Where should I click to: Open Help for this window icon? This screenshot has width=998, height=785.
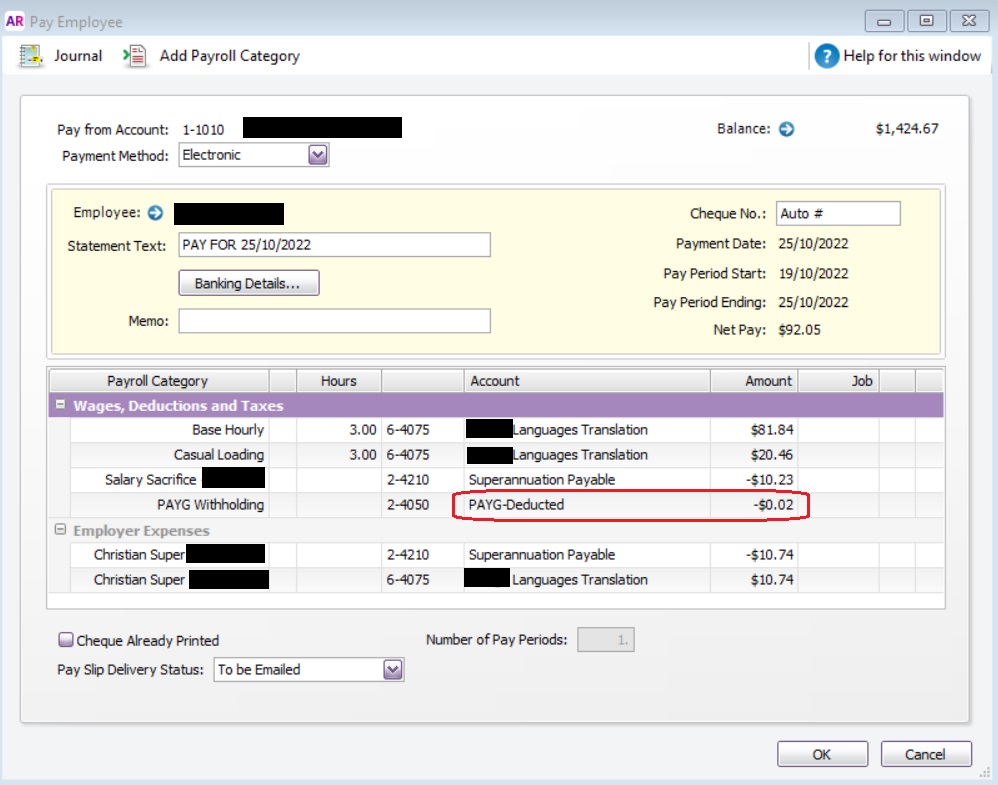(826, 56)
